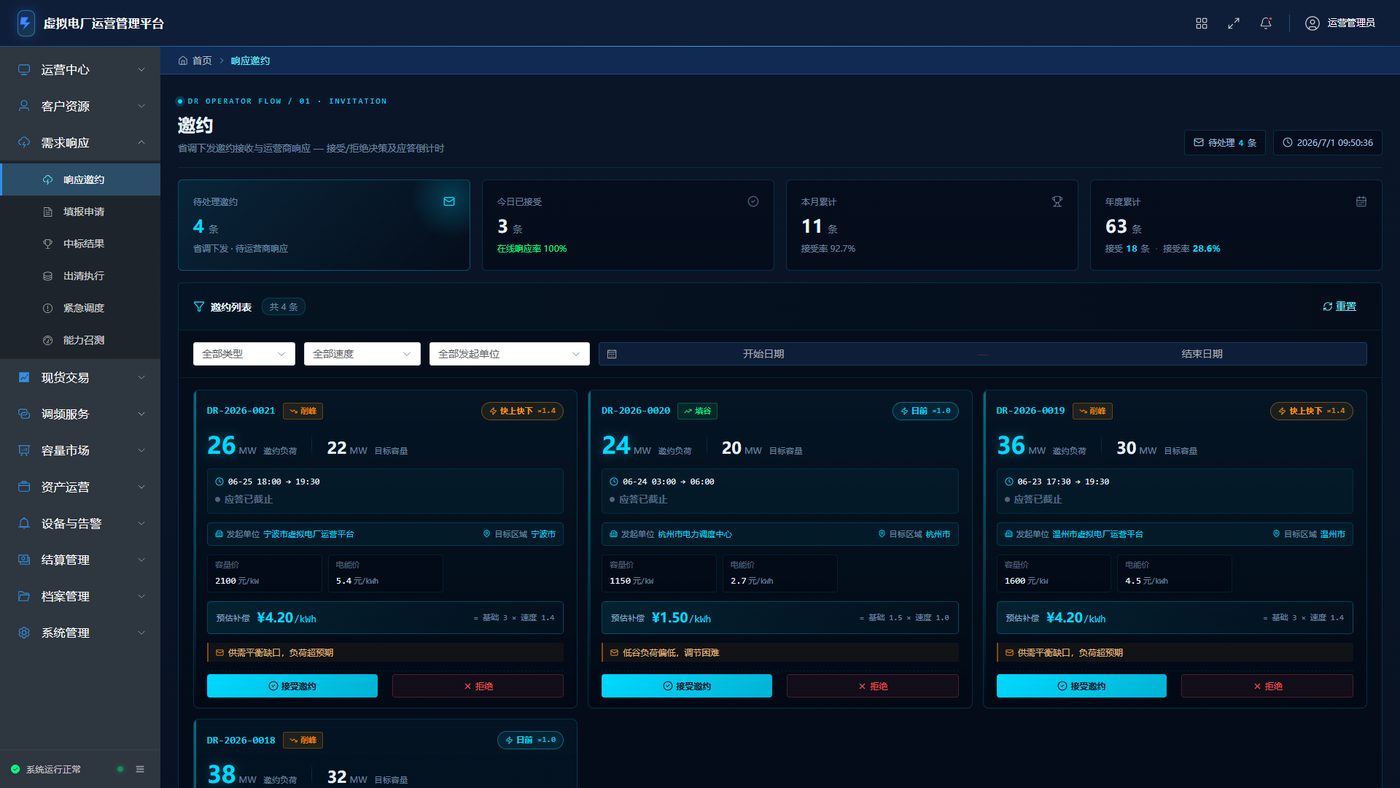This screenshot has width=1400, height=788.
Task: Open the 全部速度 dropdown filter
Action: click(362, 354)
